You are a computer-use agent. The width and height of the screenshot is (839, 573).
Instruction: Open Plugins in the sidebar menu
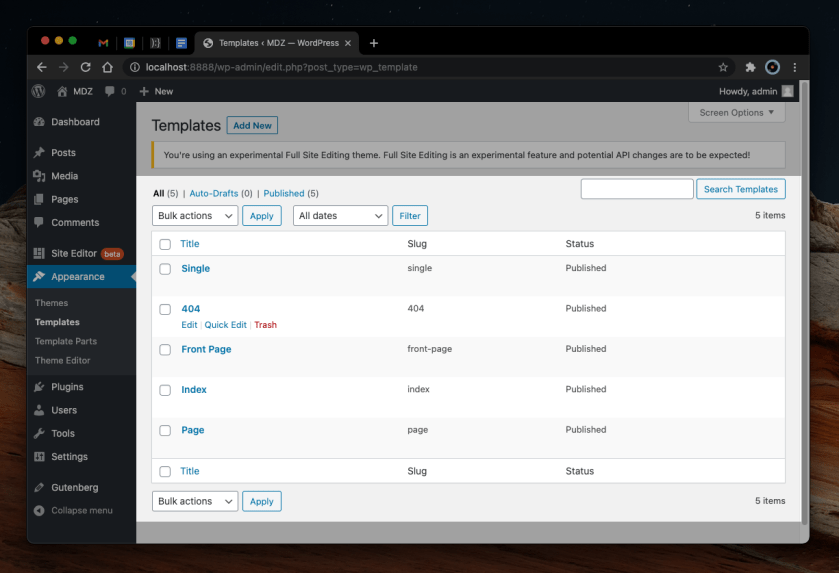click(67, 387)
